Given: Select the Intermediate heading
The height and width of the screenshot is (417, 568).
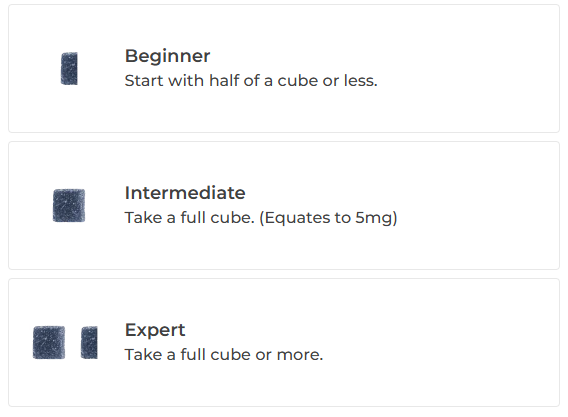Looking at the screenshot, I should pyautogui.click(x=185, y=193).
